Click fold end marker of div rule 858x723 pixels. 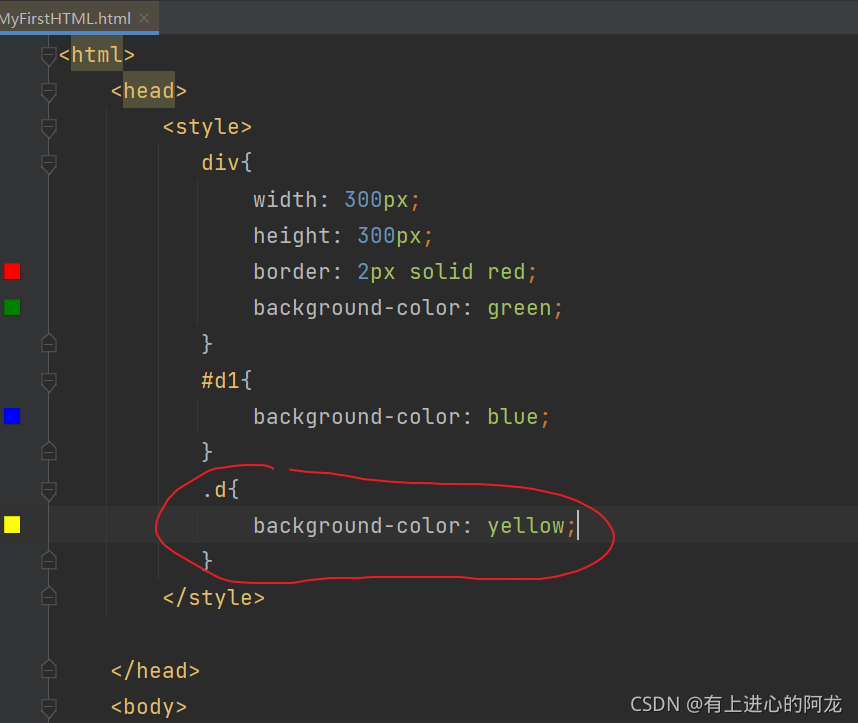coord(49,344)
